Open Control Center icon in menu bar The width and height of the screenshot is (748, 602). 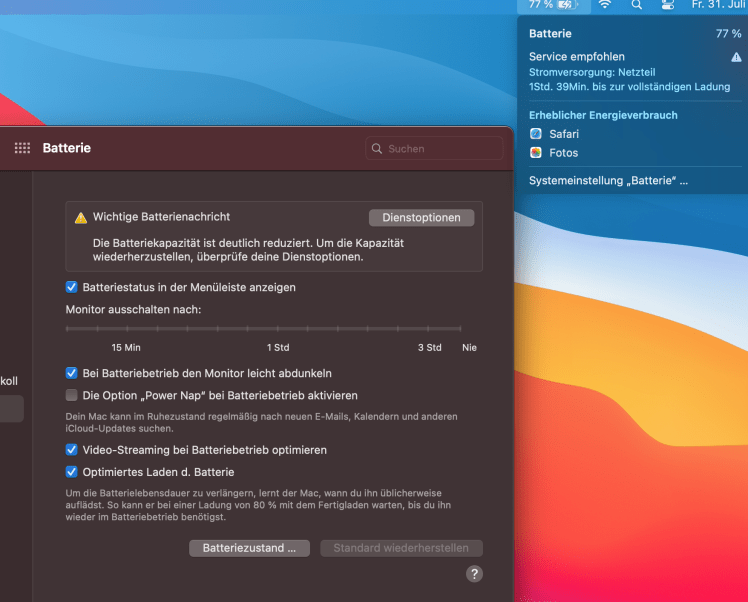pos(668,5)
